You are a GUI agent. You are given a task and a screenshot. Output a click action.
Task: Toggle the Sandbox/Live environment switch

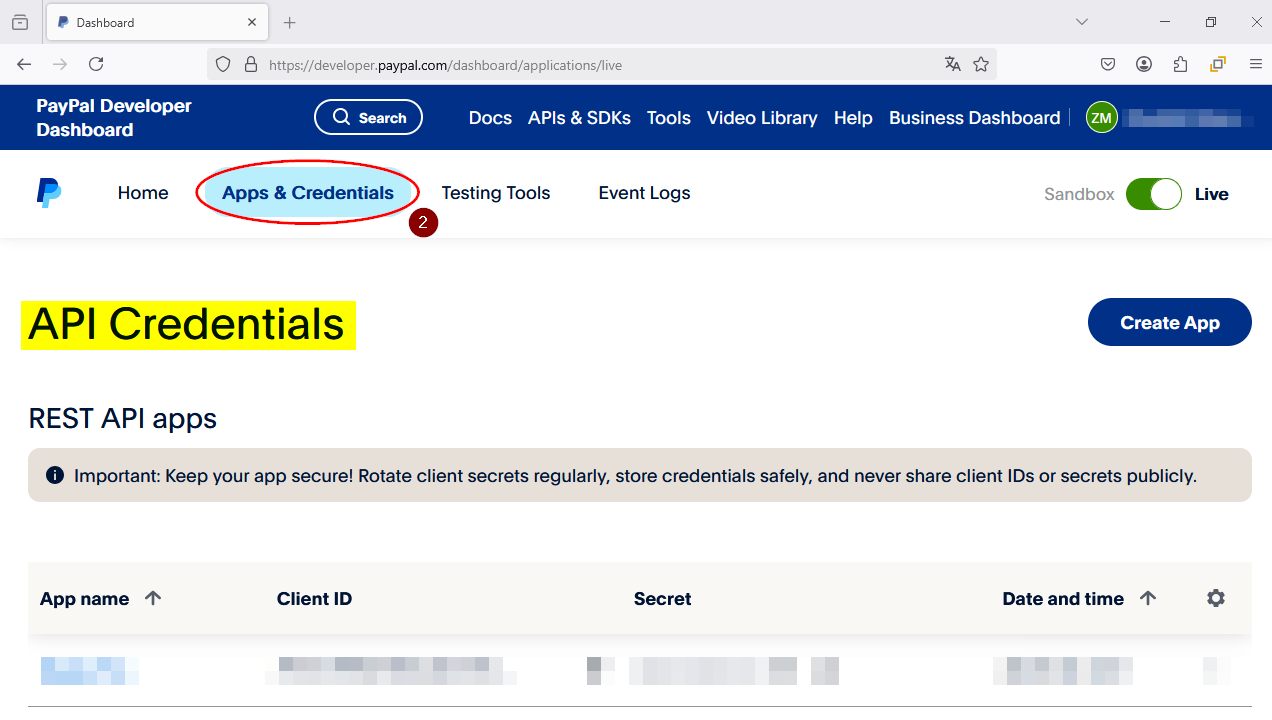click(x=1154, y=194)
